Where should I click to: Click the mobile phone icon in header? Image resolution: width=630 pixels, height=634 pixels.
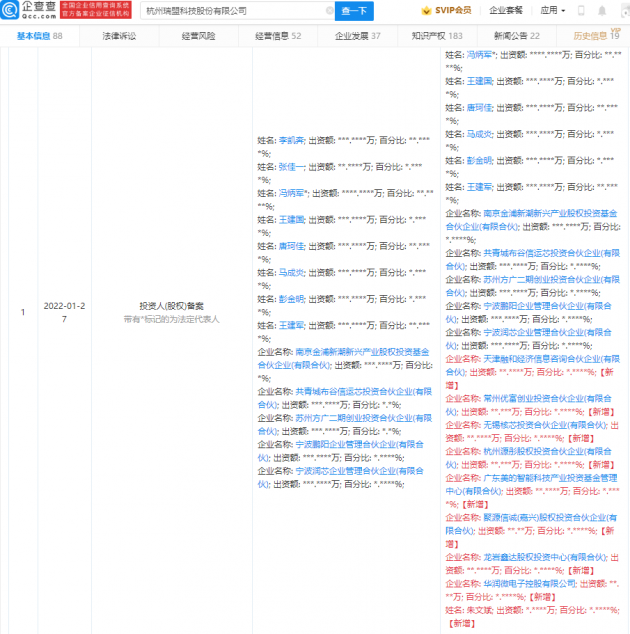click(x=581, y=11)
